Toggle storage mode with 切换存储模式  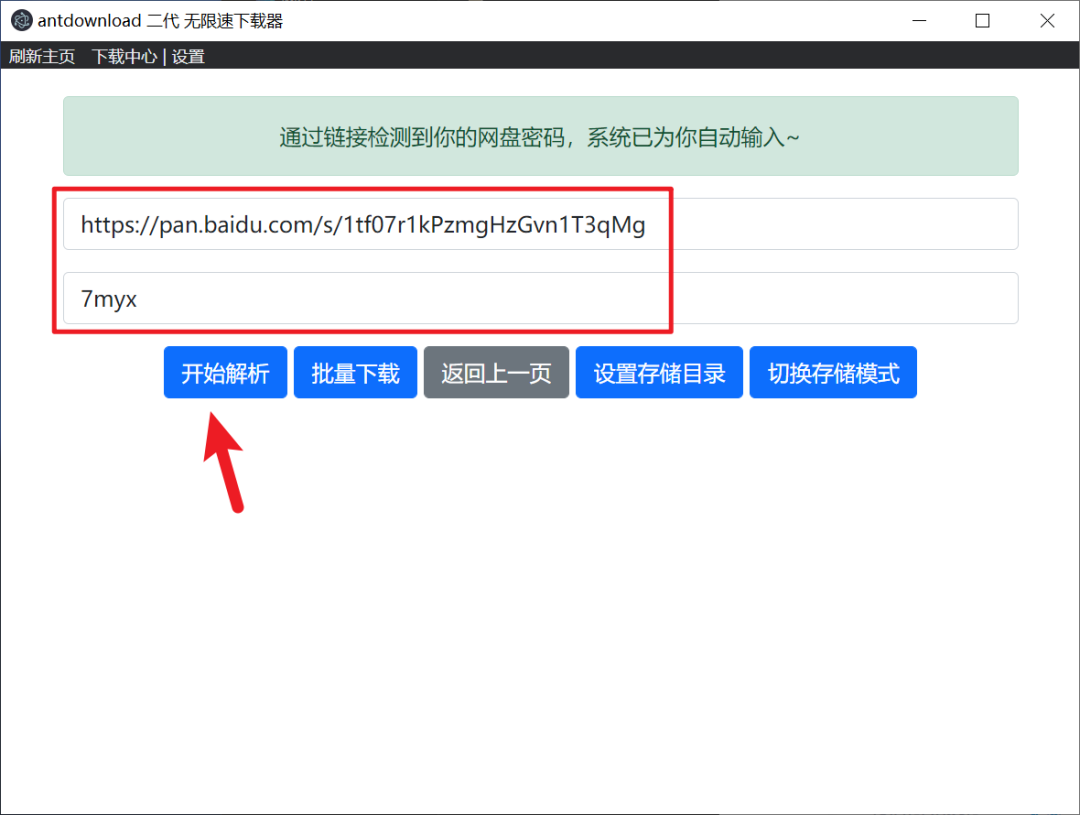pos(833,373)
